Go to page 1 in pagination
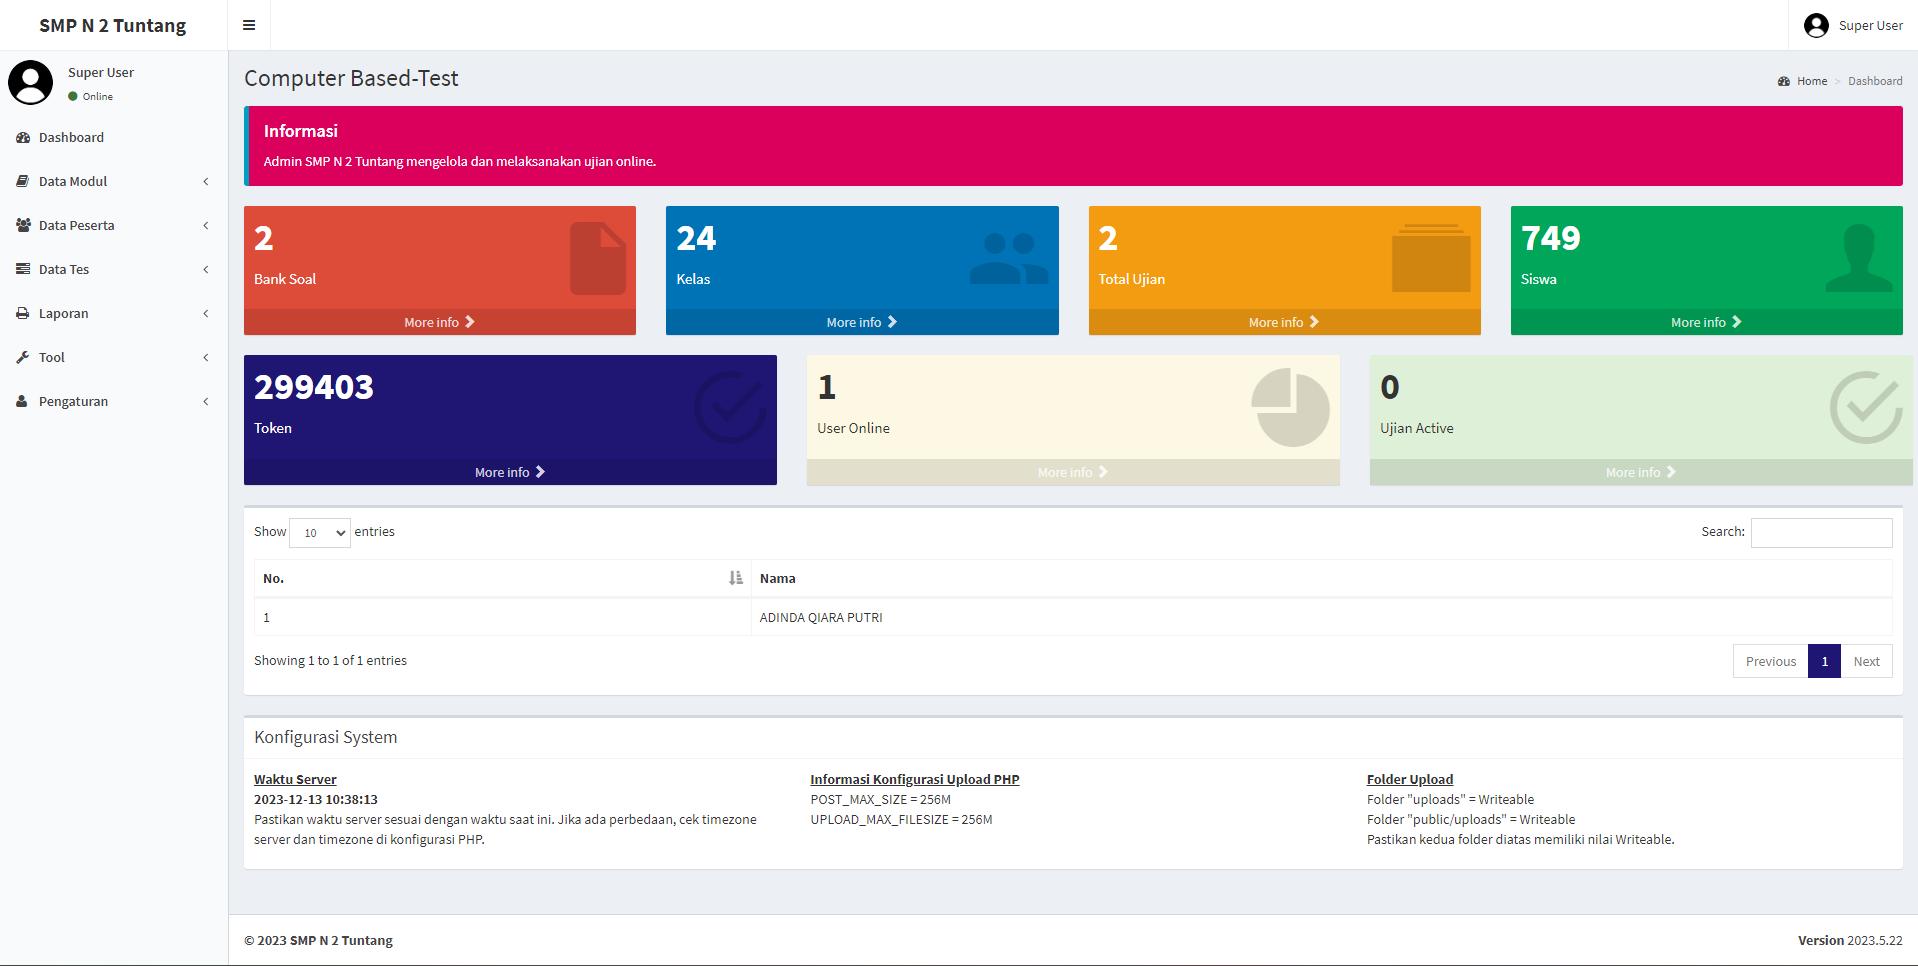1918x966 pixels. pos(1824,661)
